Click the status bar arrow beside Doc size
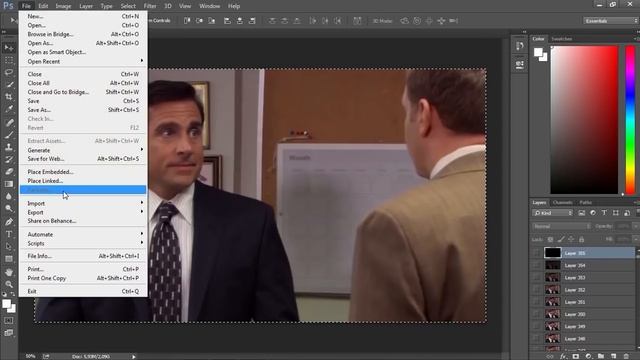Viewport: 640px width, 360px height. (133, 356)
